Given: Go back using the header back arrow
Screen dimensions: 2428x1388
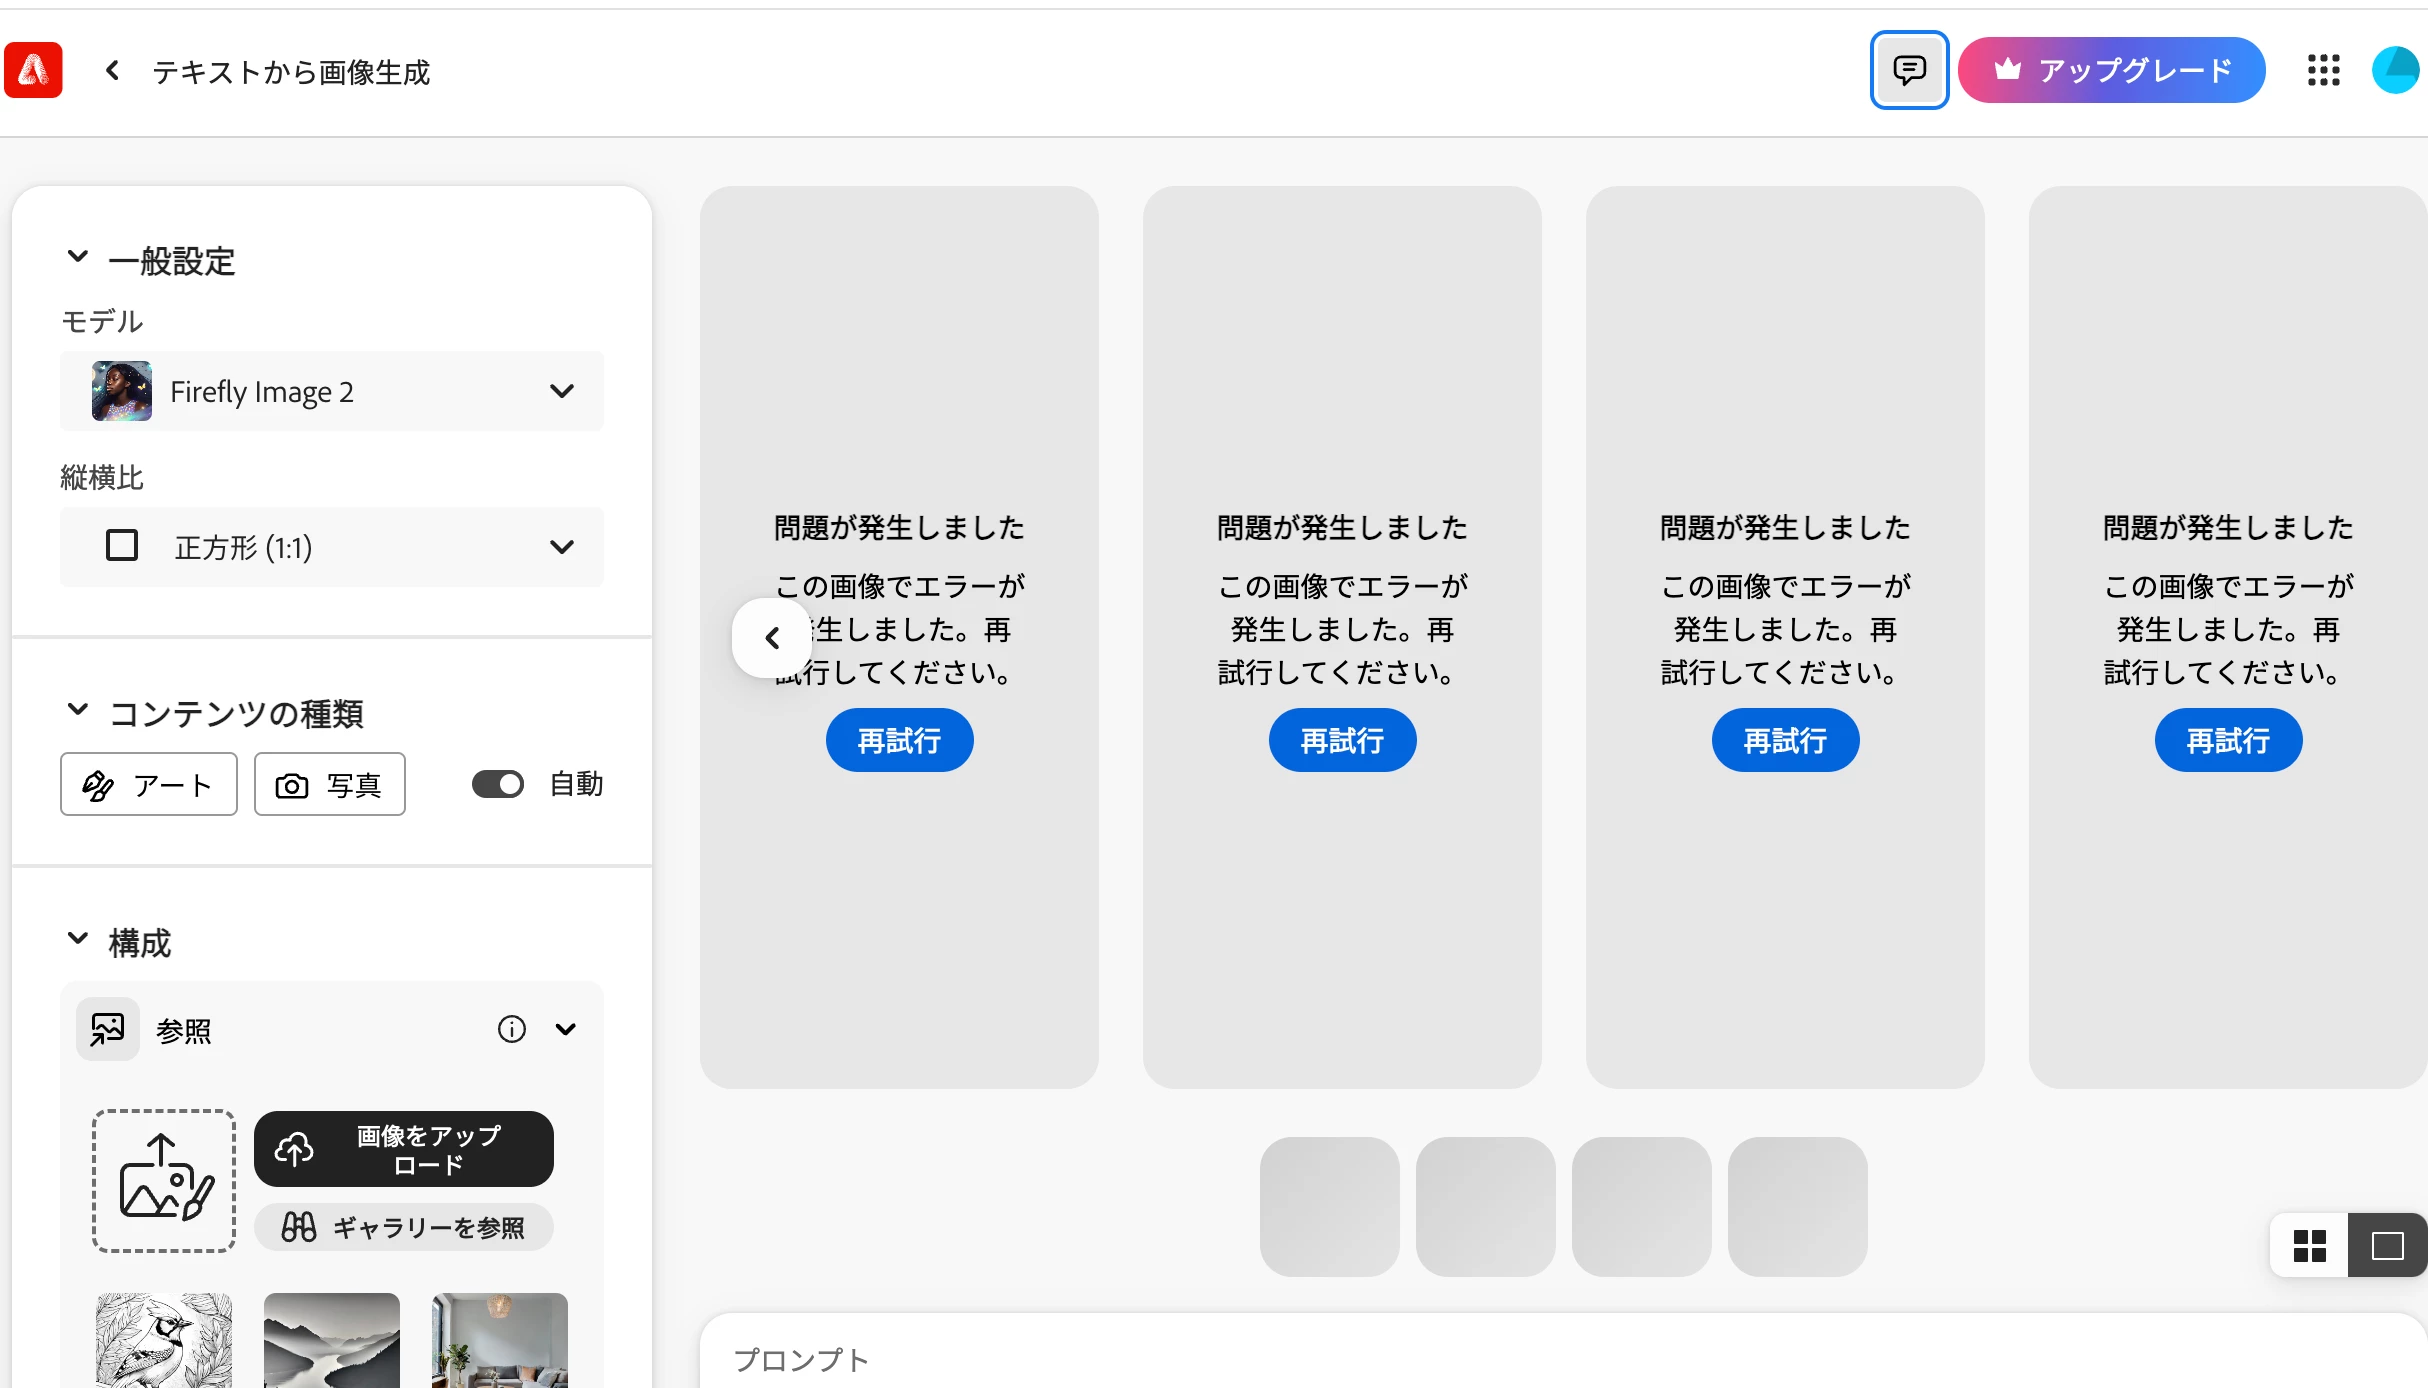Looking at the screenshot, I should [x=112, y=70].
